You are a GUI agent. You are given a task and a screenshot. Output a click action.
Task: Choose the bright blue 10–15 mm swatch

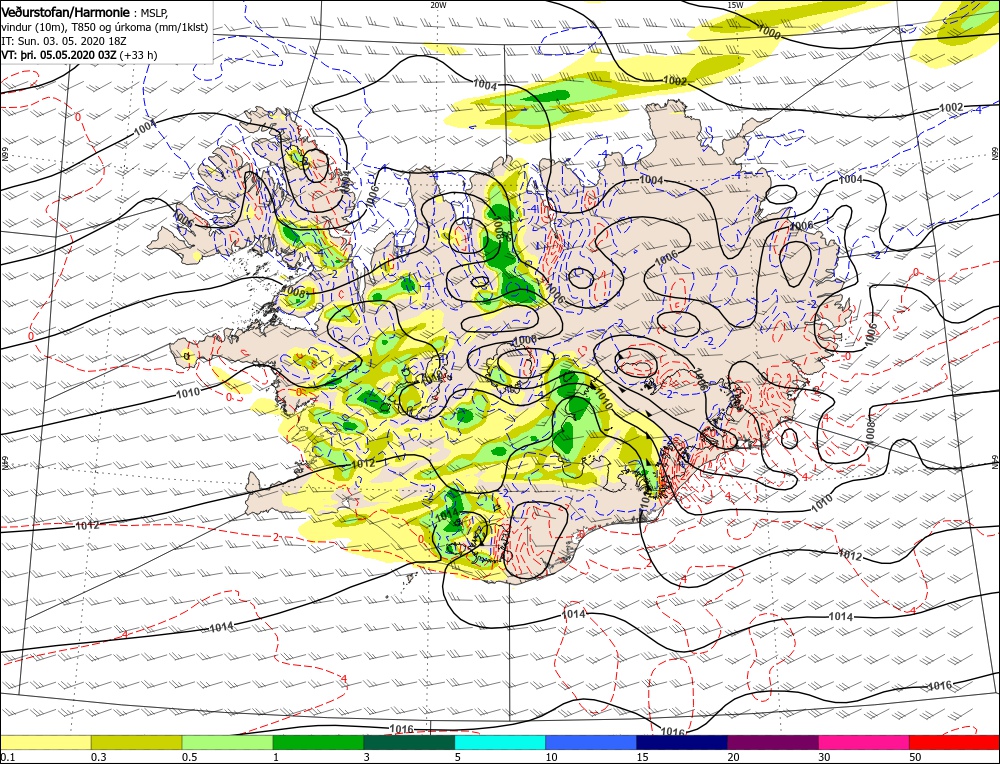(x=591, y=742)
